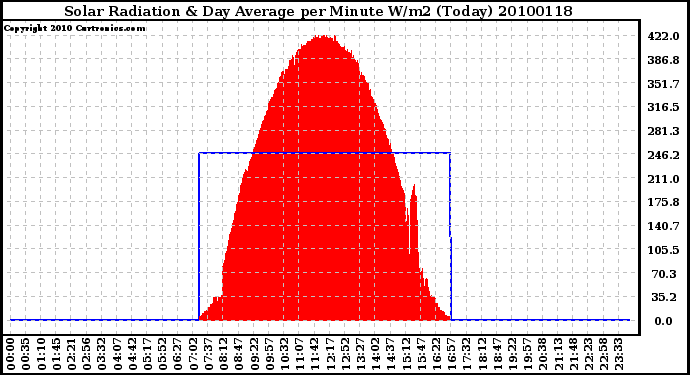The width and height of the screenshot is (690, 375).
Task: Click the 35.2 y-axis value
Action: pyautogui.click(x=664, y=298)
